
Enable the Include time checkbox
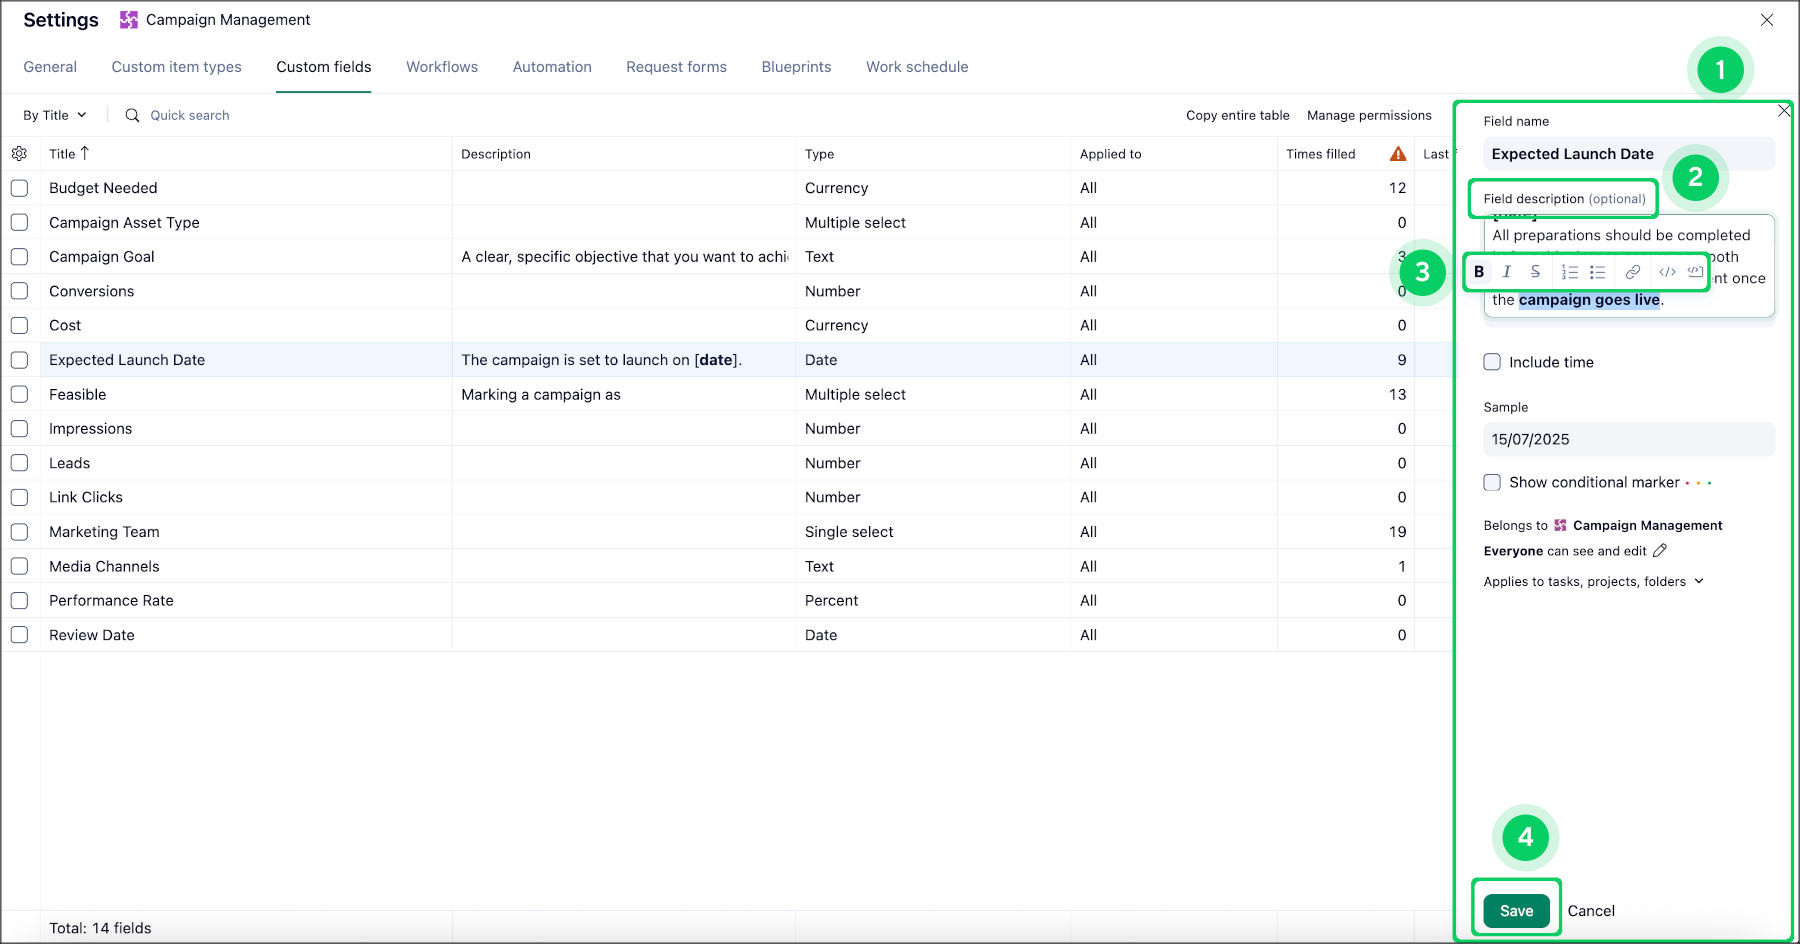pyautogui.click(x=1492, y=362)
